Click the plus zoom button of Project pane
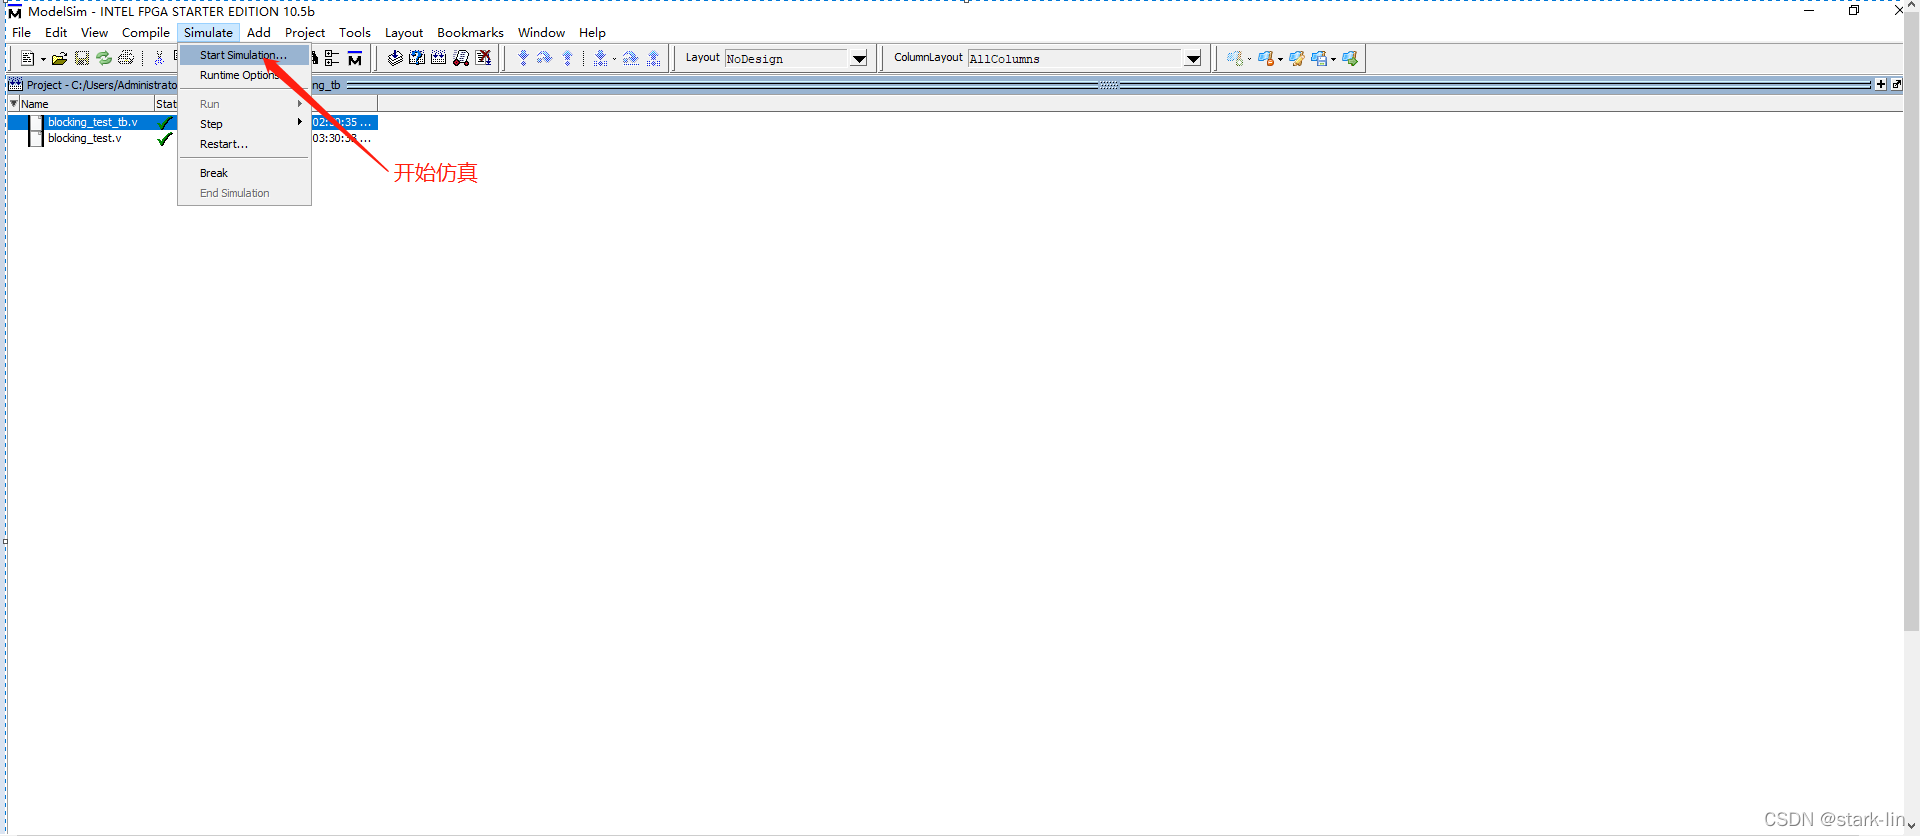The image size is (1920, 836). [x=1881, y=85]
